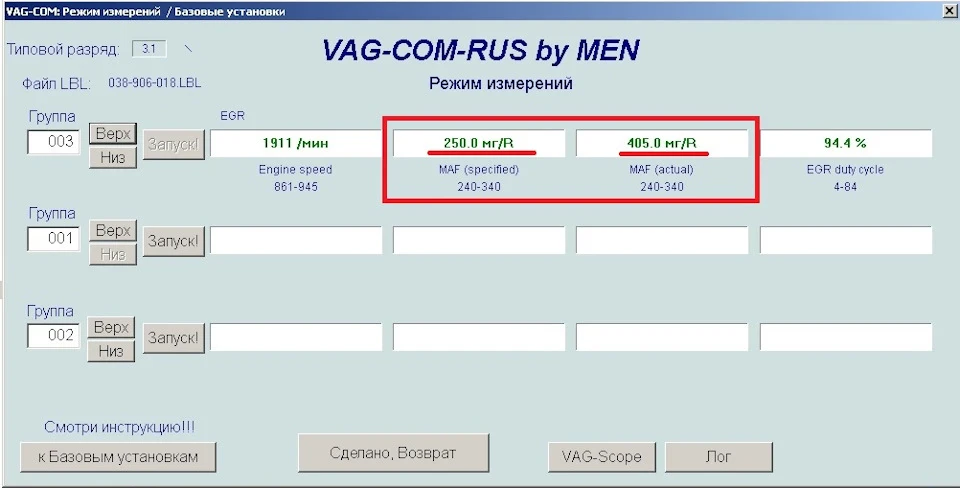Click the last empty field in group 002

(846, 337)
